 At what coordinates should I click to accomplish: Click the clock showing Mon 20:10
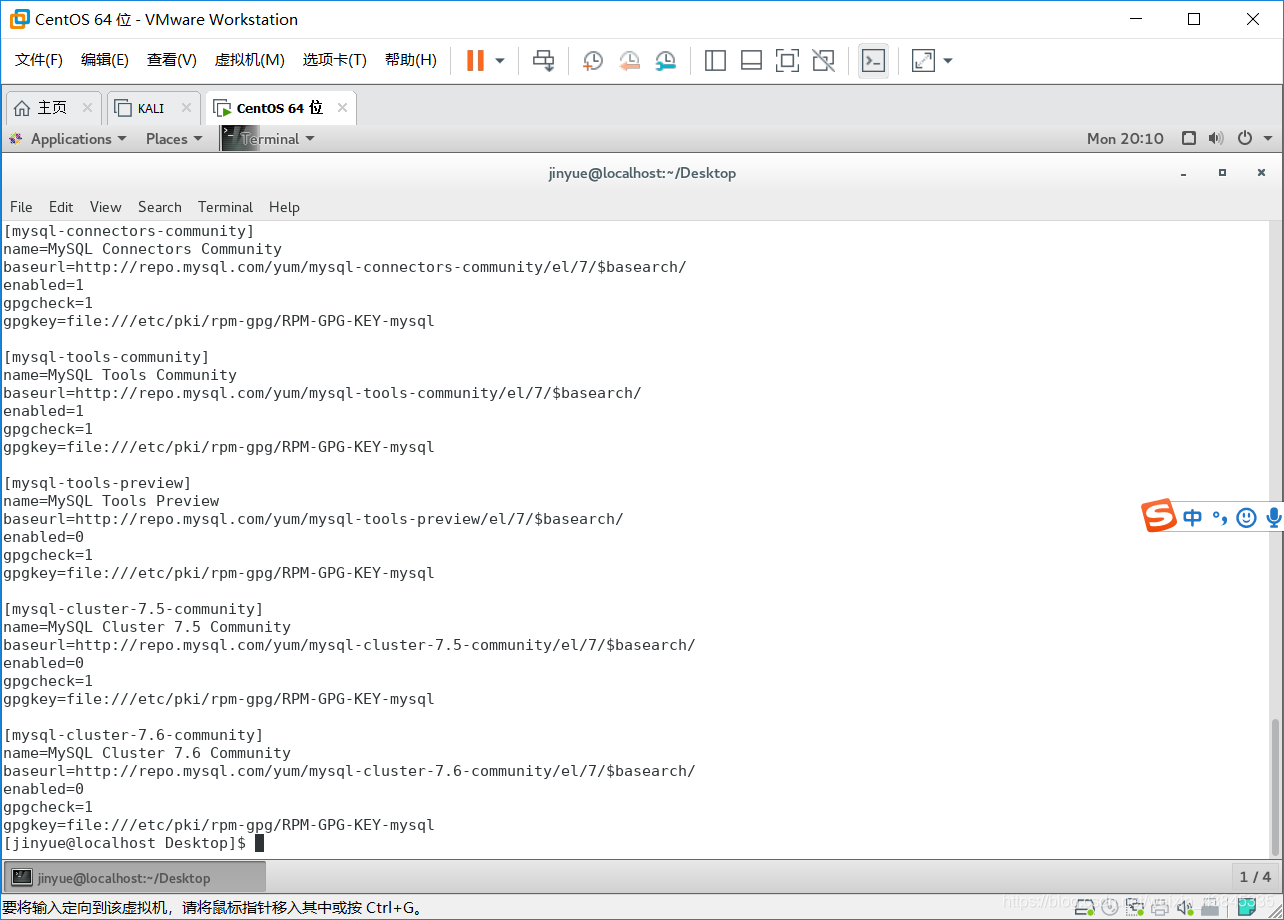click(x=1125, y=139)
